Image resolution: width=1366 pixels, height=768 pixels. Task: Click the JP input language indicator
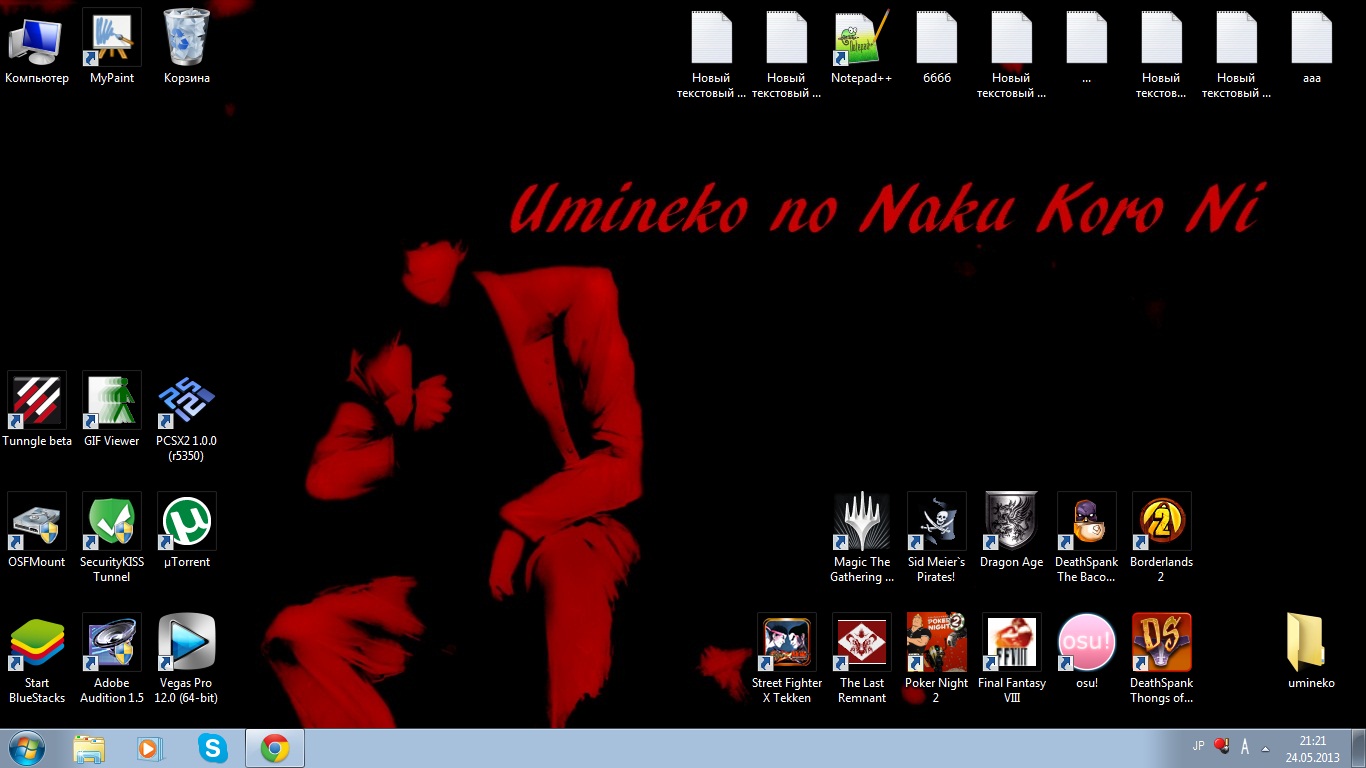1199,746
